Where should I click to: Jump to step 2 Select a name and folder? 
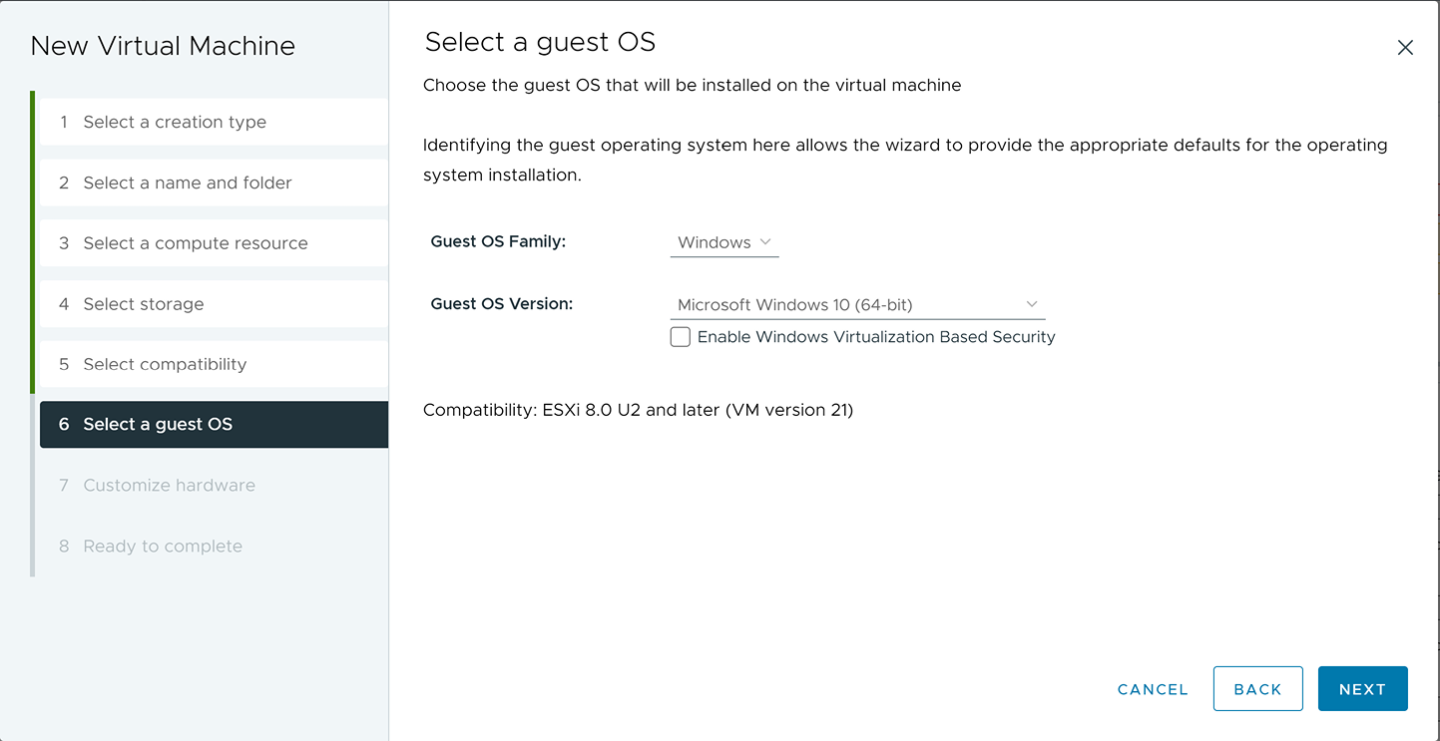point(187,183)
